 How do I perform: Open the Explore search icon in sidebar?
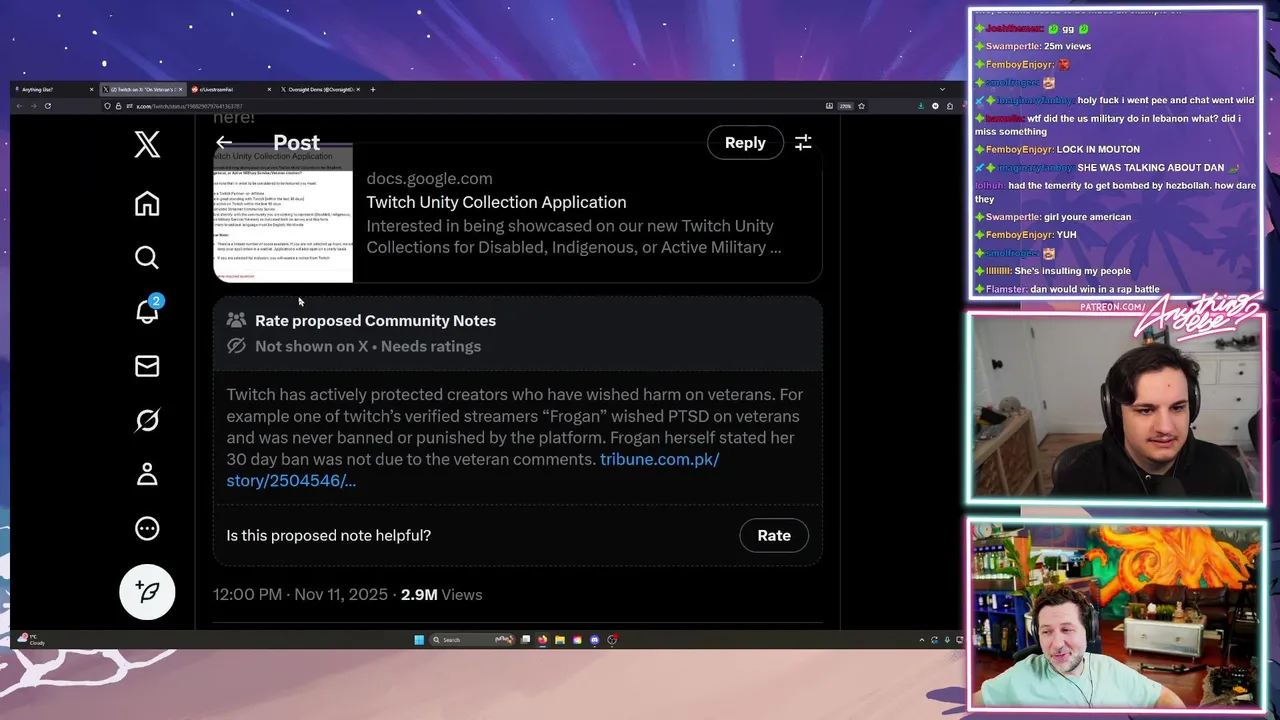(147, 258)
